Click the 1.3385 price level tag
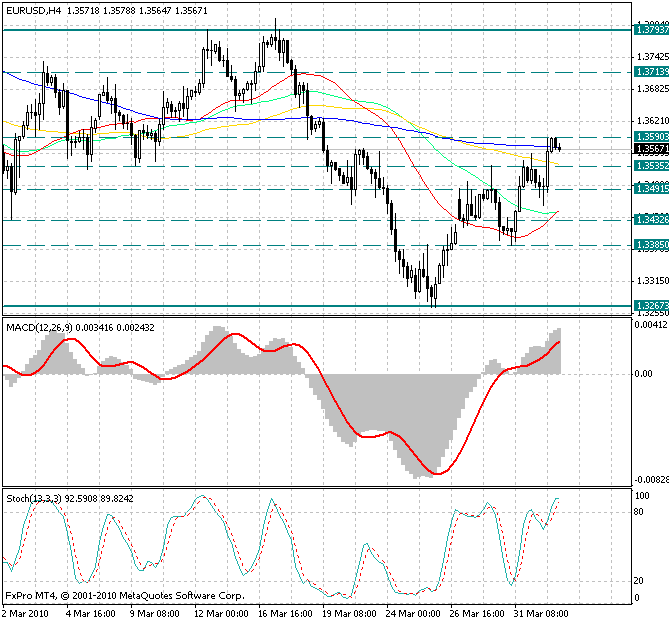The height and width of the screenshot is (621, 669). point(651,244)
